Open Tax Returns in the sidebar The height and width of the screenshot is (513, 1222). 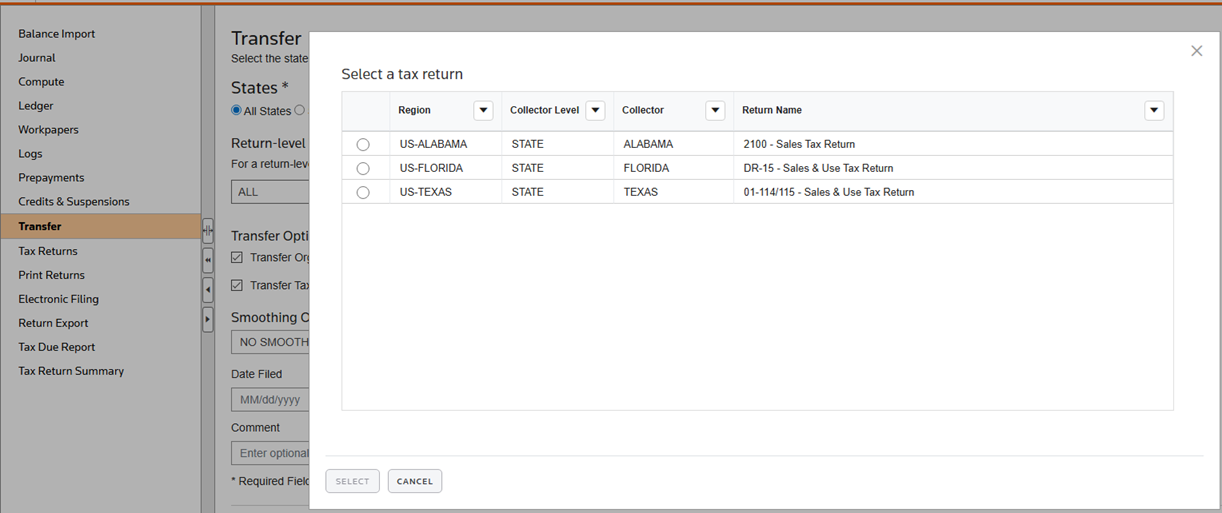point(48,251)
